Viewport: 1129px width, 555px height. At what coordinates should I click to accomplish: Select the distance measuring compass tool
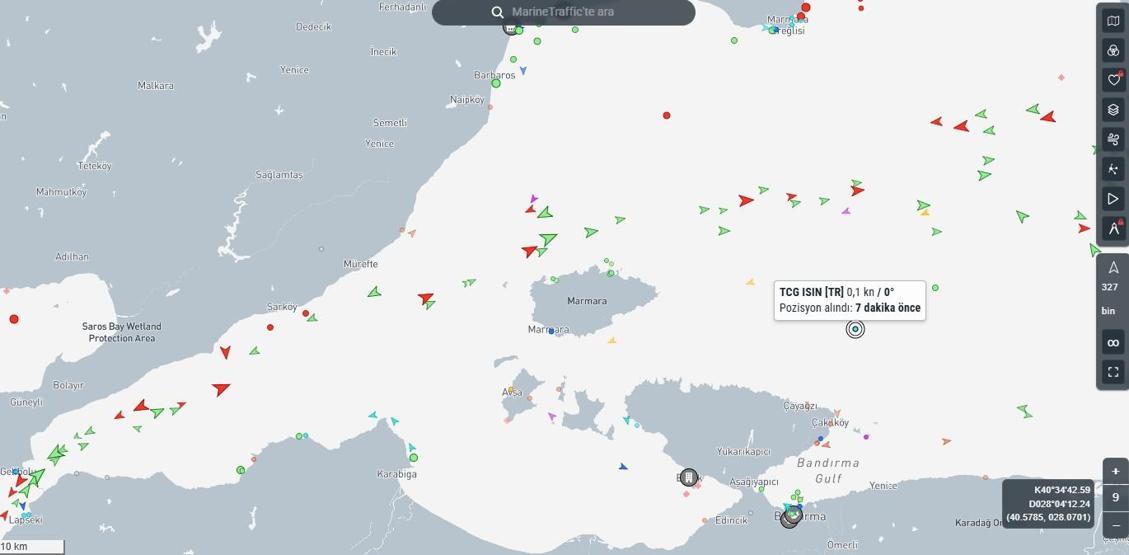(1113, 229)
